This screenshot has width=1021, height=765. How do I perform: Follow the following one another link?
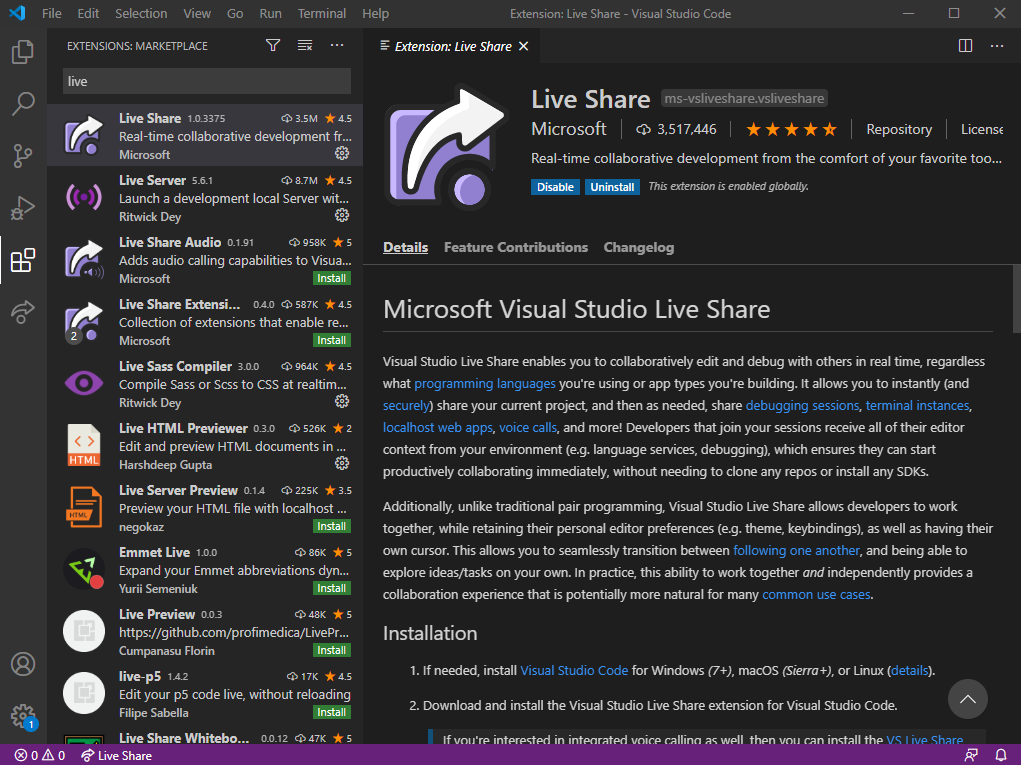click(x=796, y=551)
